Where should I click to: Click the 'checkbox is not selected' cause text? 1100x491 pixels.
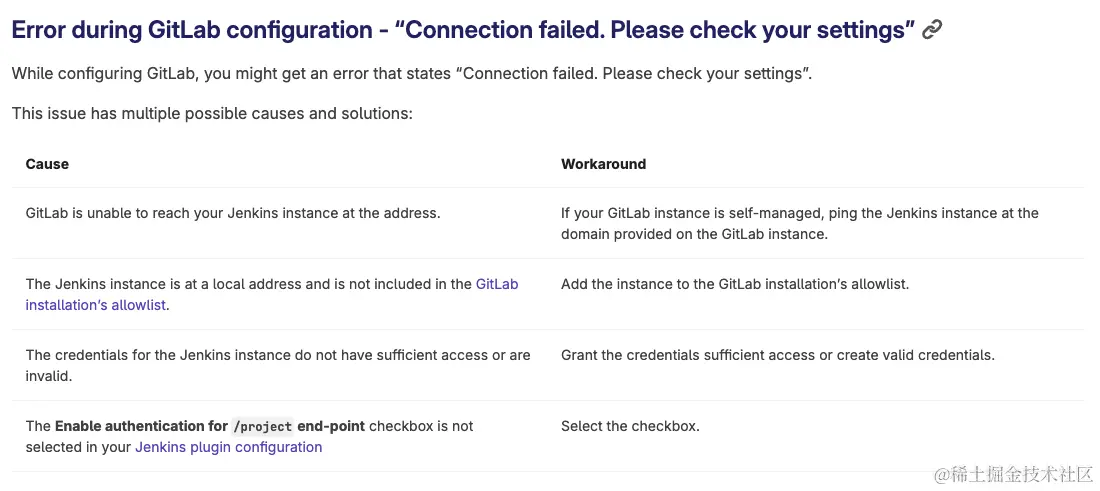click(420, 426)
